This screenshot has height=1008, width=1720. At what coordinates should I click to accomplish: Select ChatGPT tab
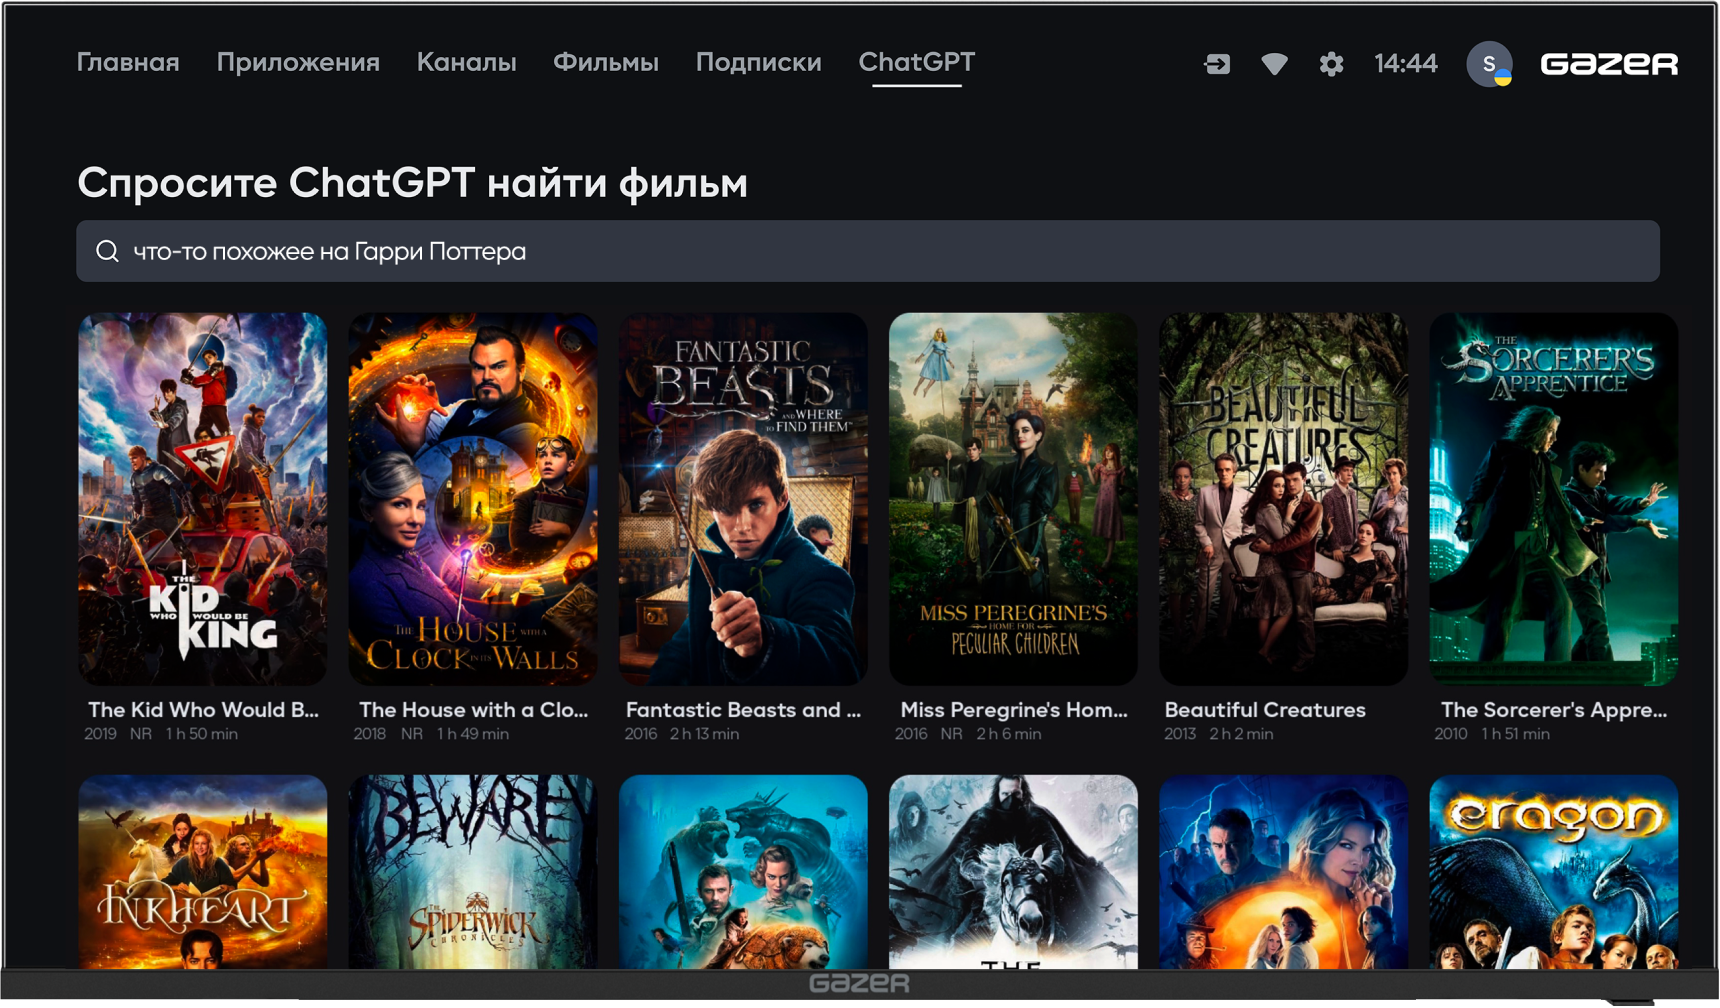click(x=916, y=62)
